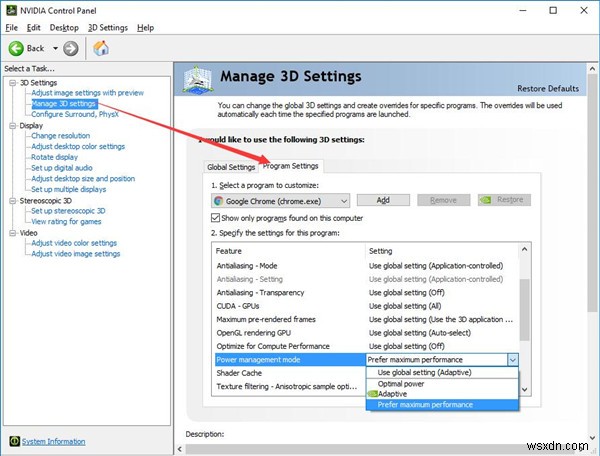600x456 pixels.
Task: Click the Chrome icon in the program combo box
Action: pos(218,201)
